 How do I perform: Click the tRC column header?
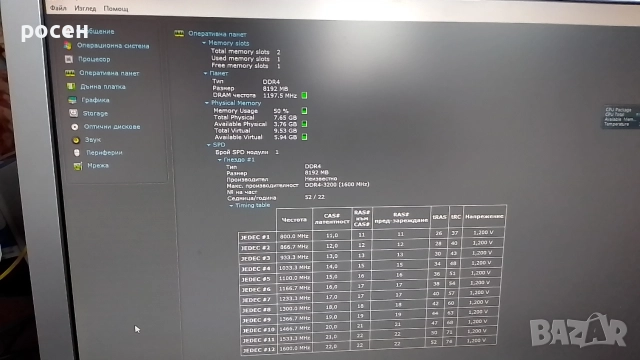click(x=456, y=217)
